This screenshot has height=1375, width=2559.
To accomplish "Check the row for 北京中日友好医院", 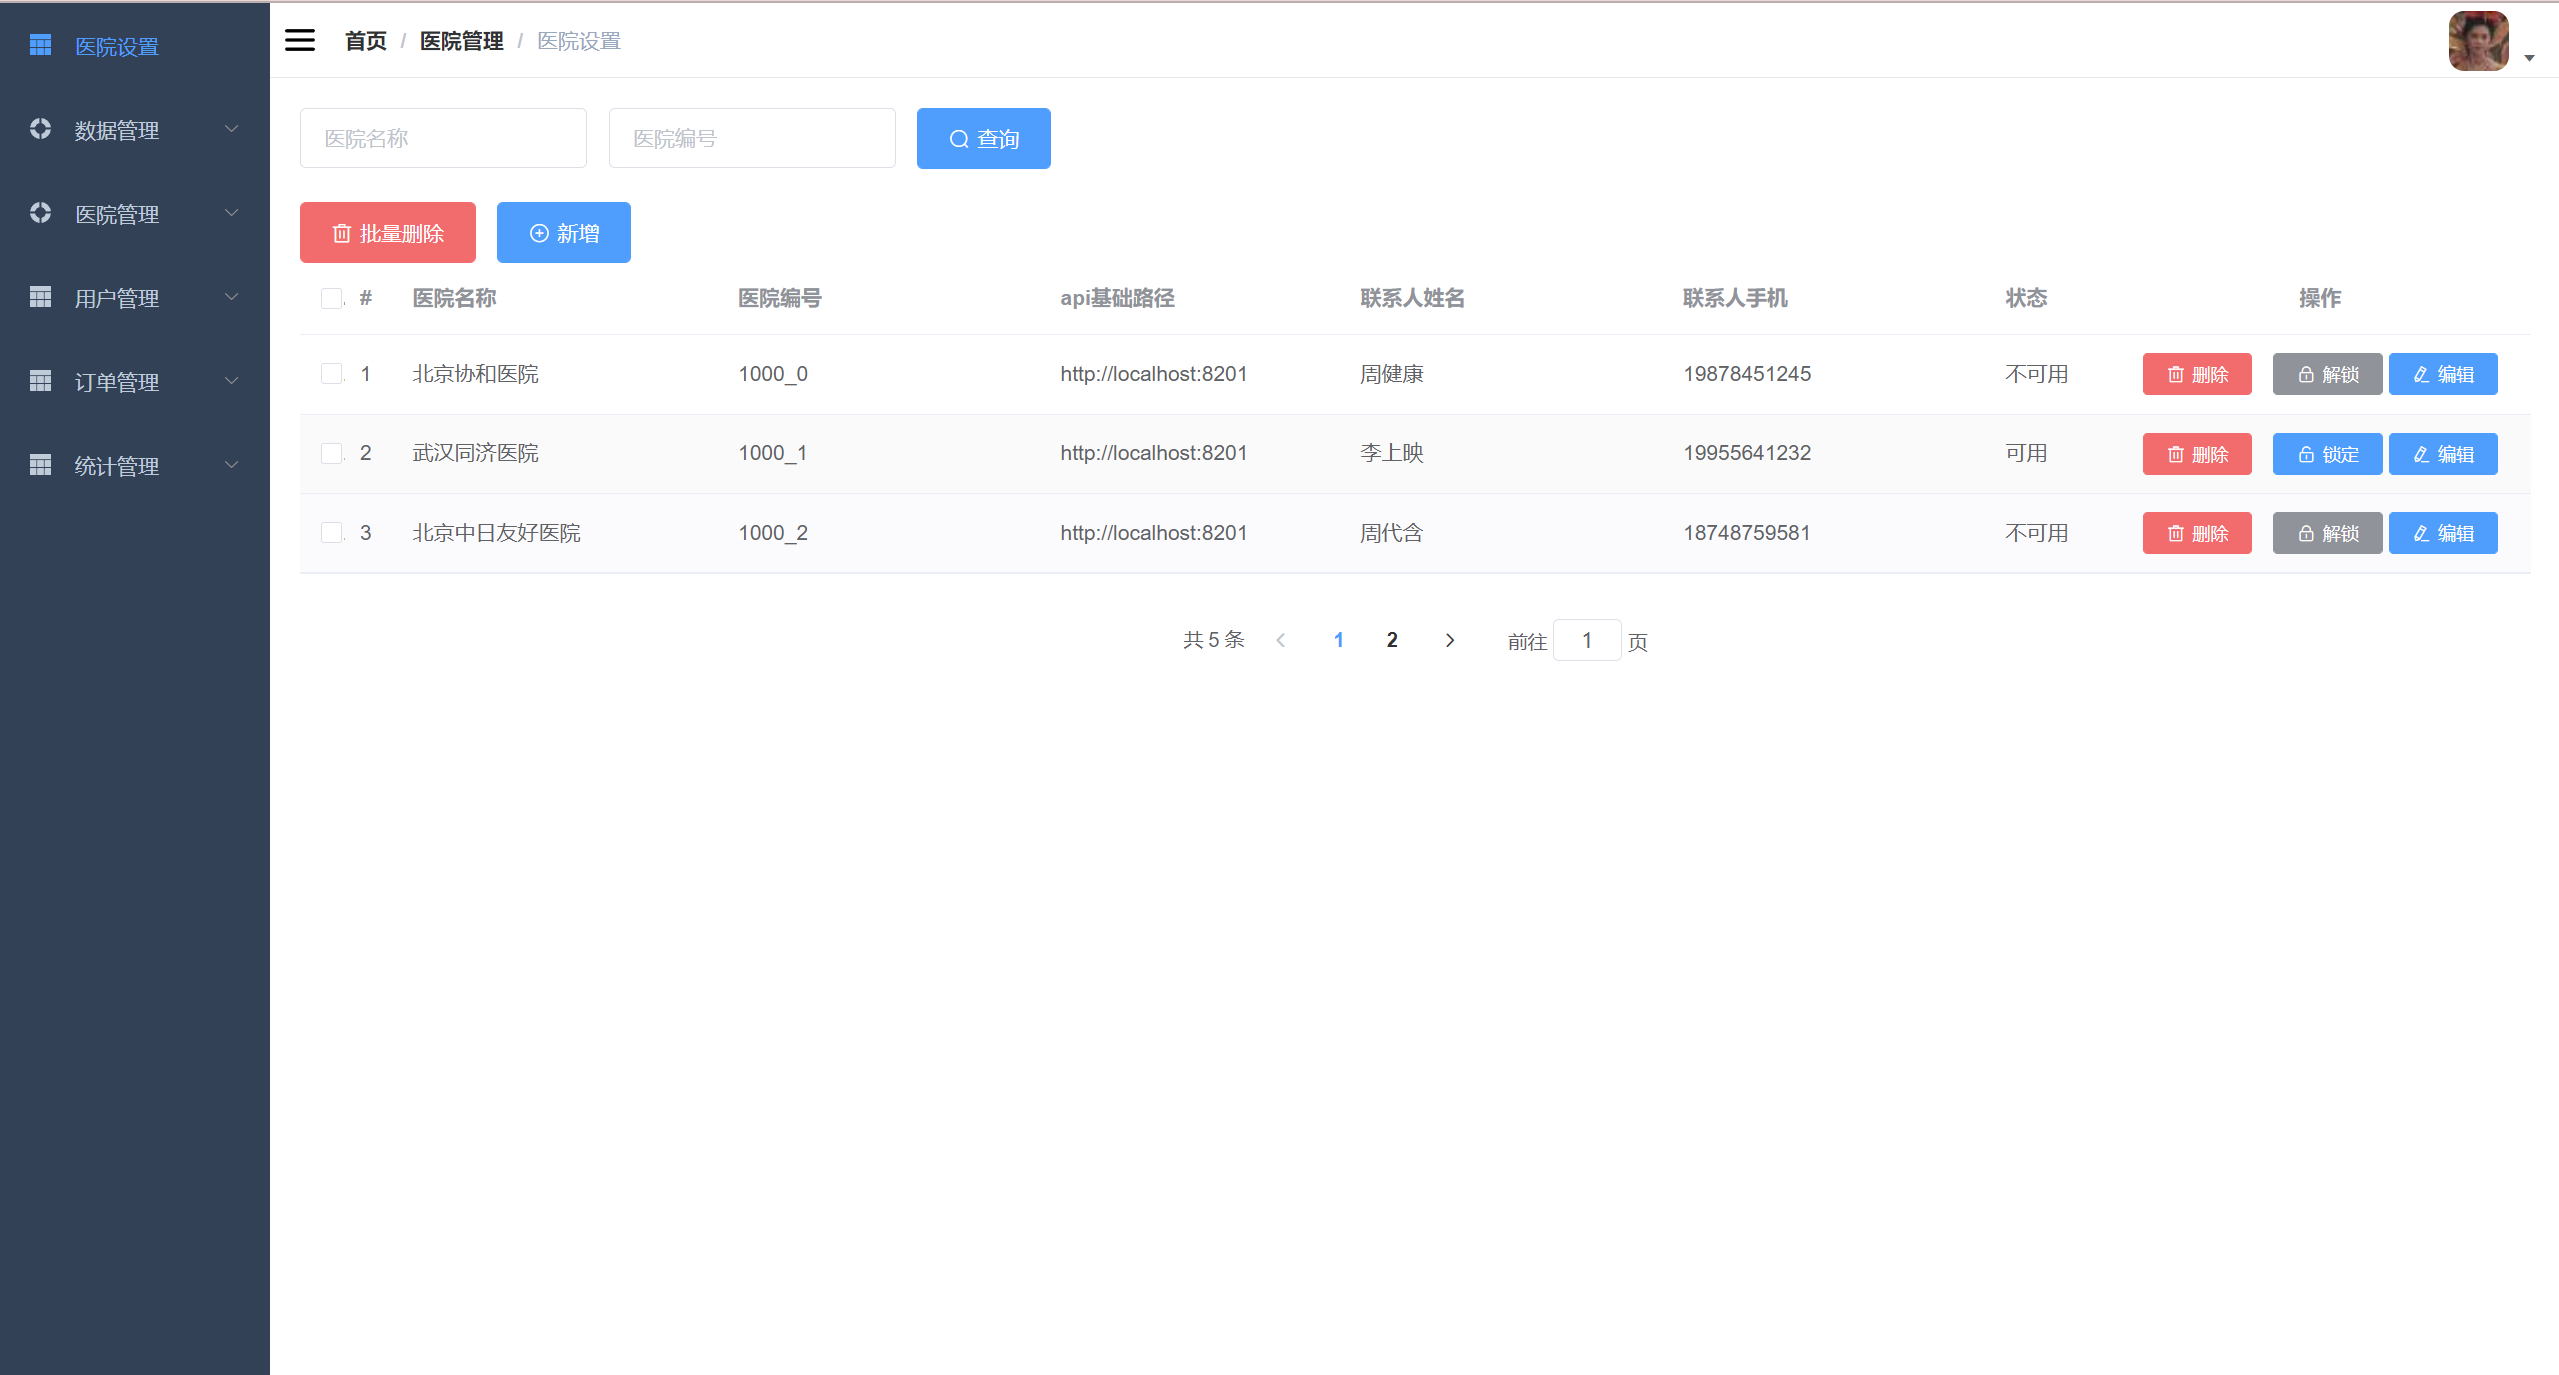I will point(331,533).
